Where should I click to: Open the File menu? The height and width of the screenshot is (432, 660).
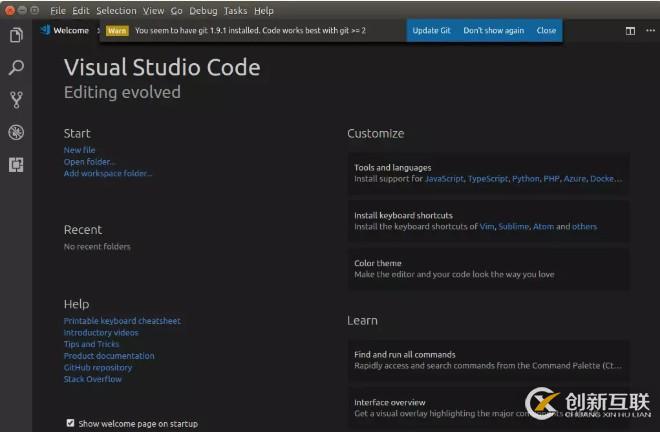[x=58, y=11]
